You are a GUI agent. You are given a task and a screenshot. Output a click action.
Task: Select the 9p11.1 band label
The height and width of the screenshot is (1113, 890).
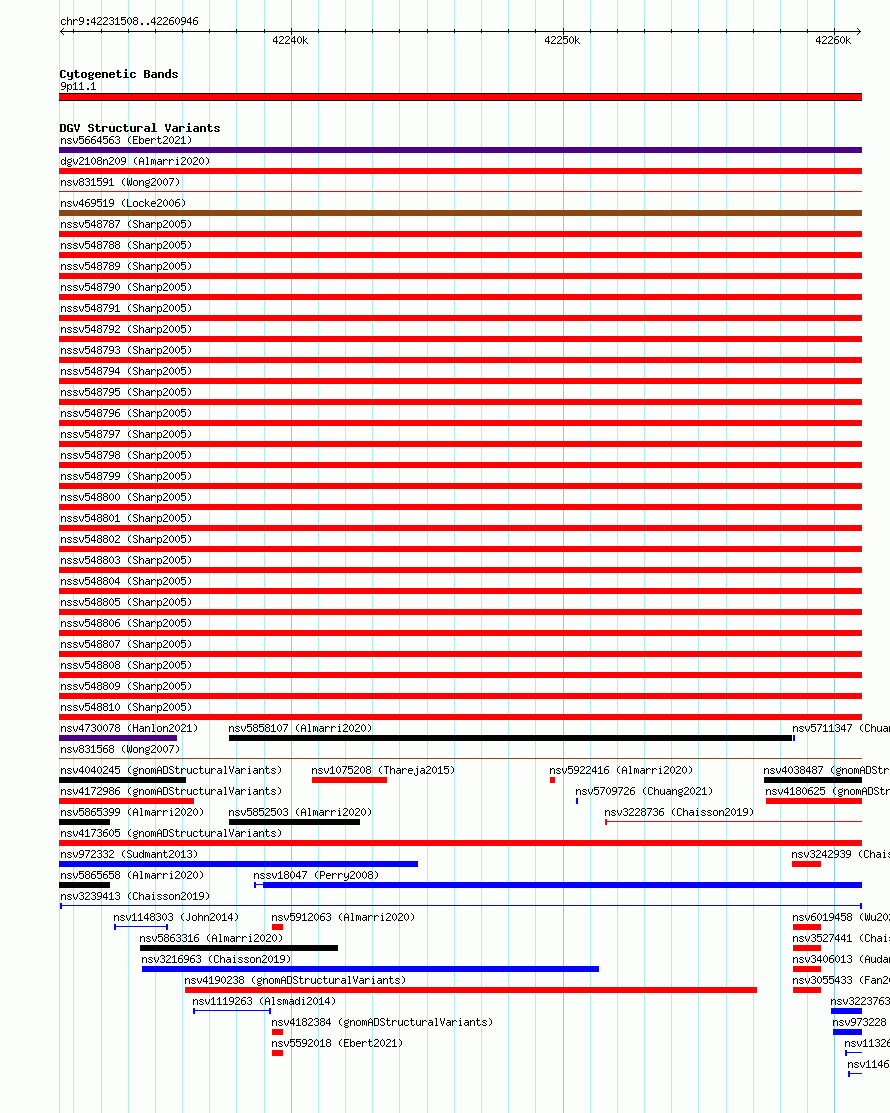click(x=78, y=87)
